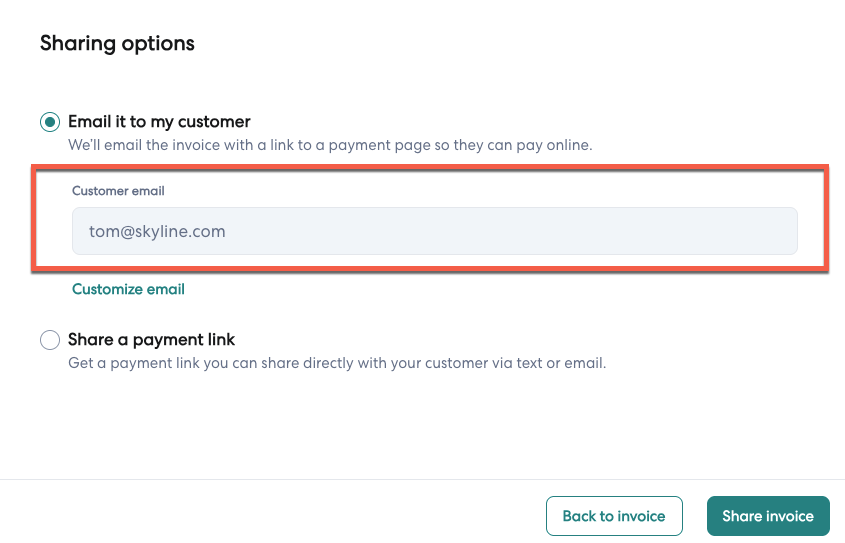
Task: Click the "Share a payment link" label text
Action: point(151,340)
